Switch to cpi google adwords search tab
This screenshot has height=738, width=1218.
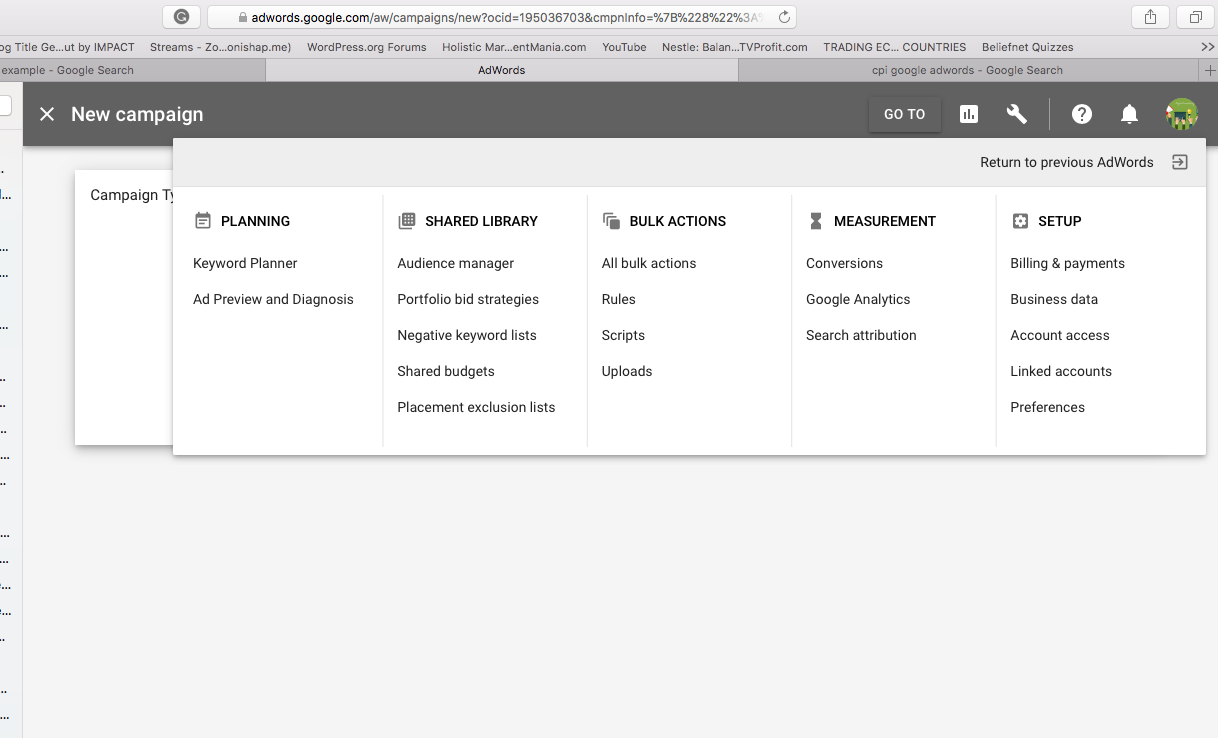(x=967, y=70)
